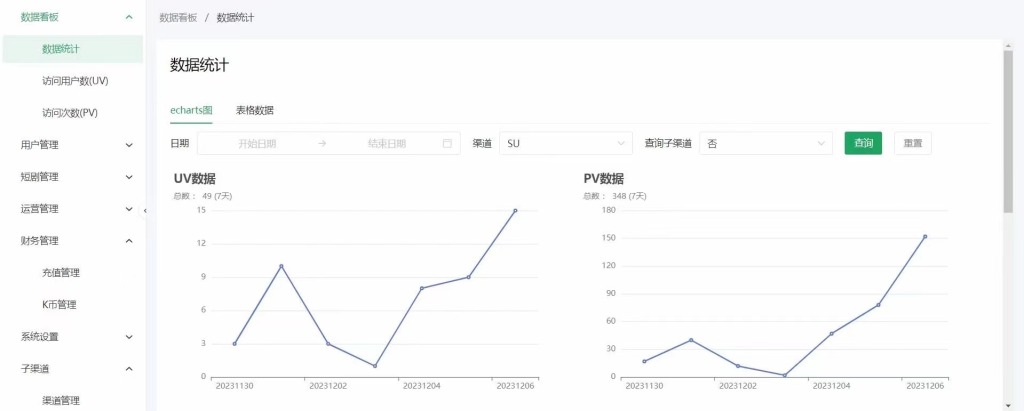The image size is (1024, 411).
Task: Collapse the sidebar using the small arrow handle
Action: [145, 210]
